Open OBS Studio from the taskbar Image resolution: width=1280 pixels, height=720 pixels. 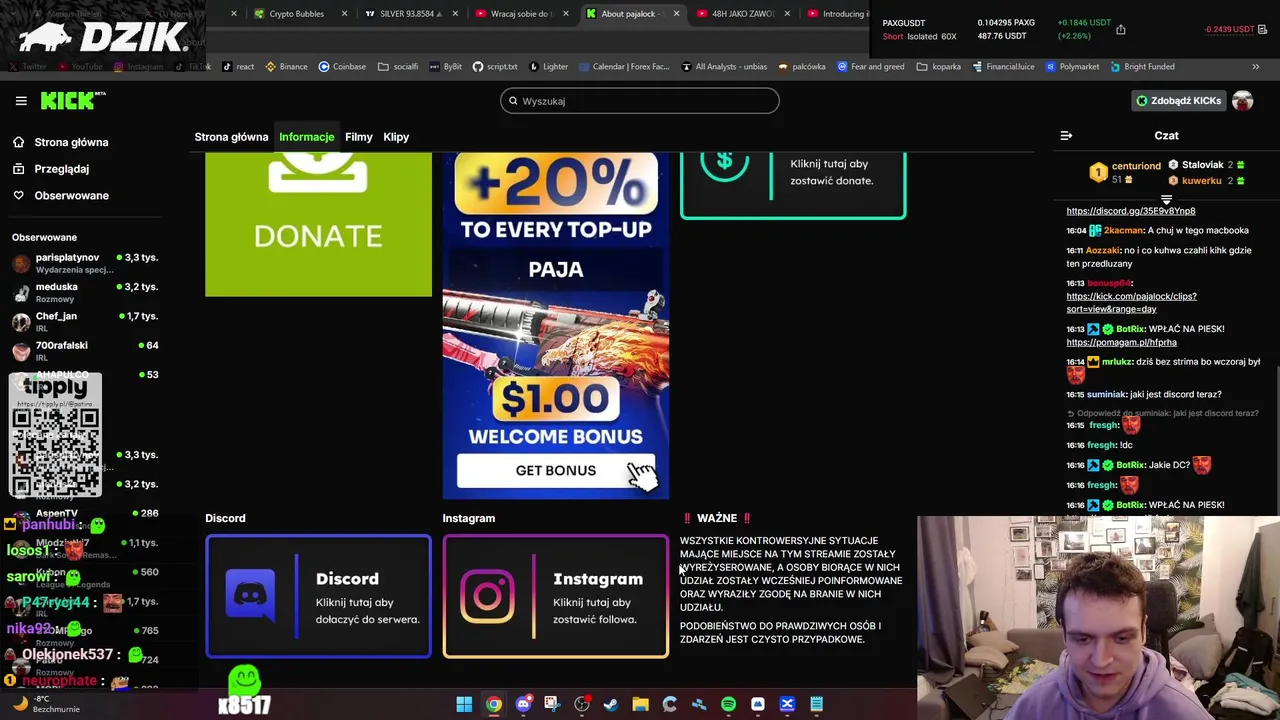pos(582,704)
